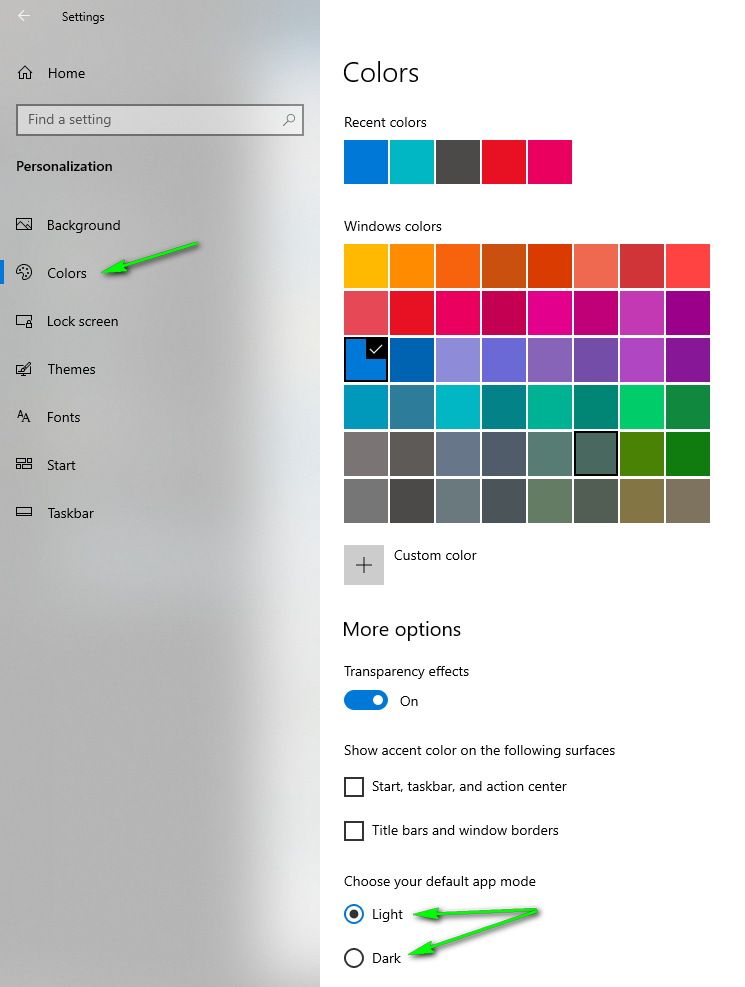Screen dimensions: 745x987
Task: Click the Start tiles icon
Action: coord(24,465)
